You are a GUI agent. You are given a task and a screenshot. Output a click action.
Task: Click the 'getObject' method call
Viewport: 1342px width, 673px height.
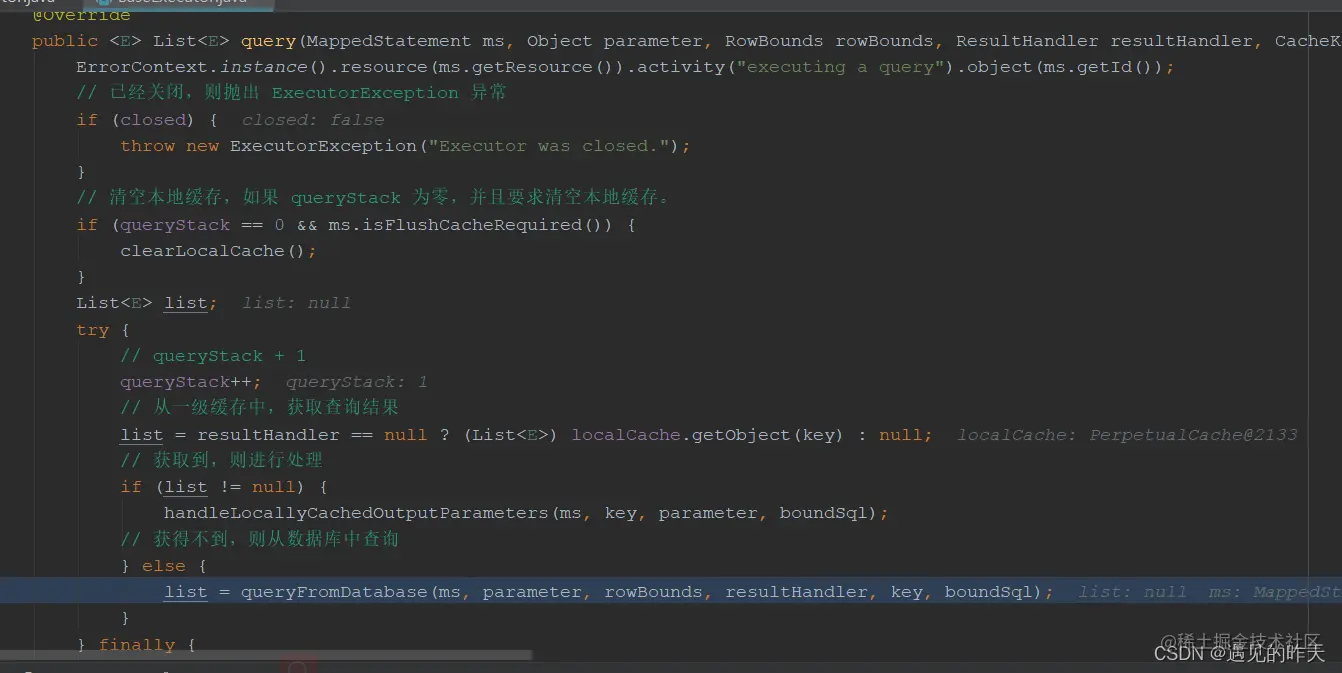740,435
